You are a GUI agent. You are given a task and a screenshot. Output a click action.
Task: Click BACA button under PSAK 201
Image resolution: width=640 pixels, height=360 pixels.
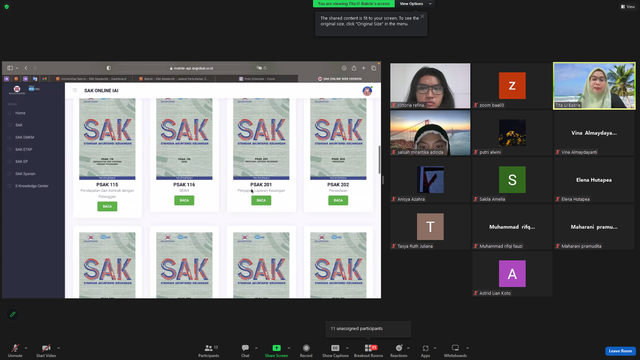pos(261,200)
